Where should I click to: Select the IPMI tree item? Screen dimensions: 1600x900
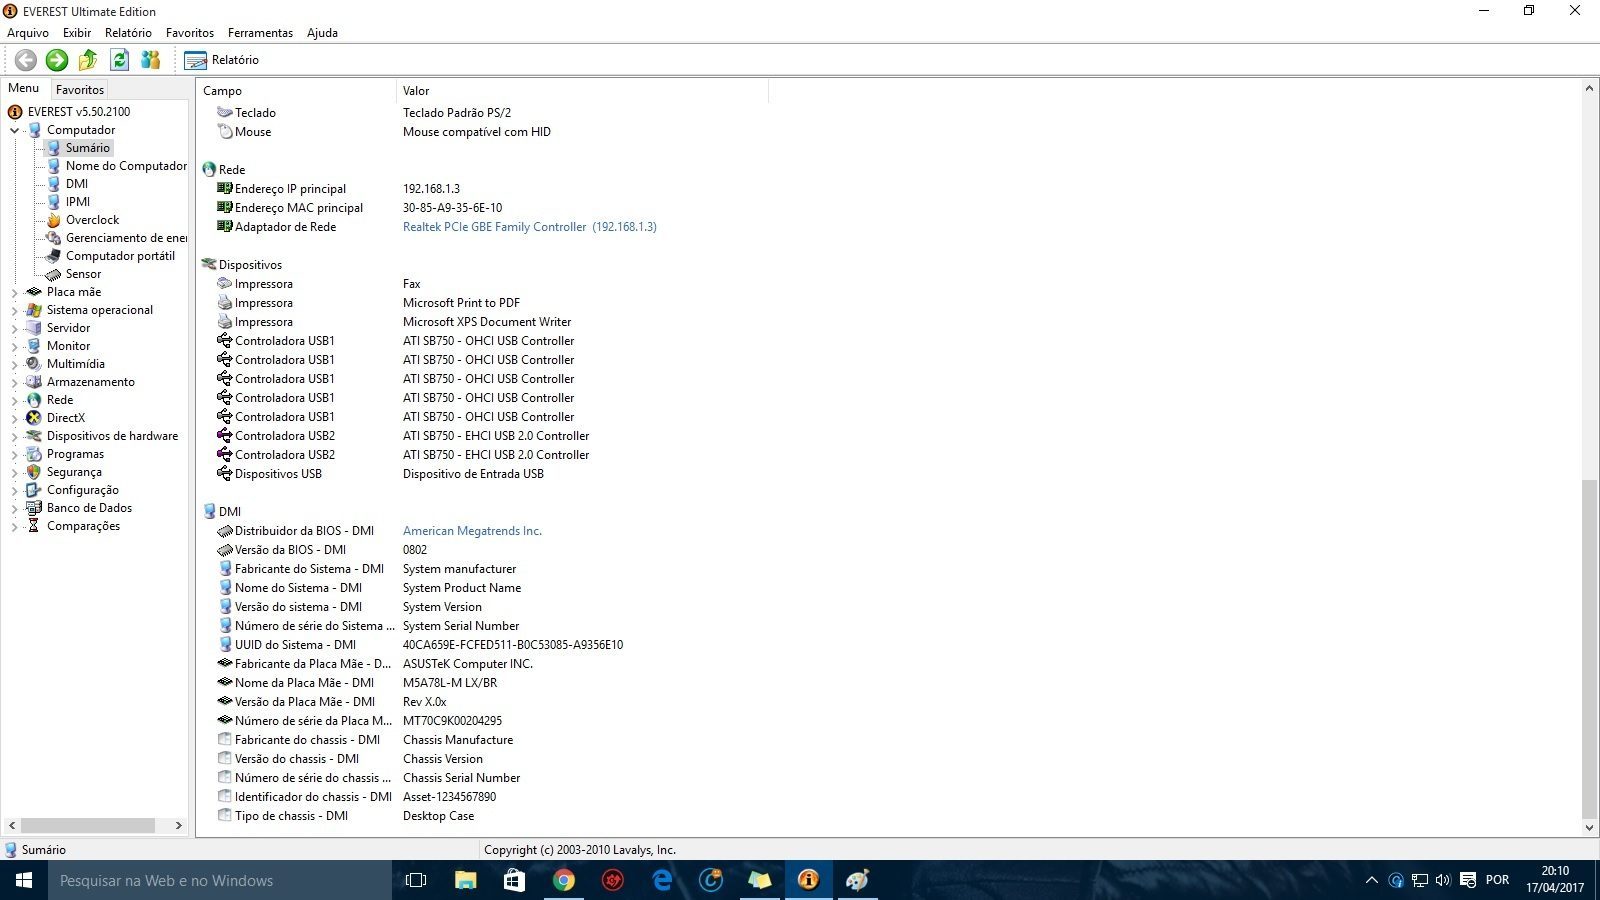[x=78, y=202]
